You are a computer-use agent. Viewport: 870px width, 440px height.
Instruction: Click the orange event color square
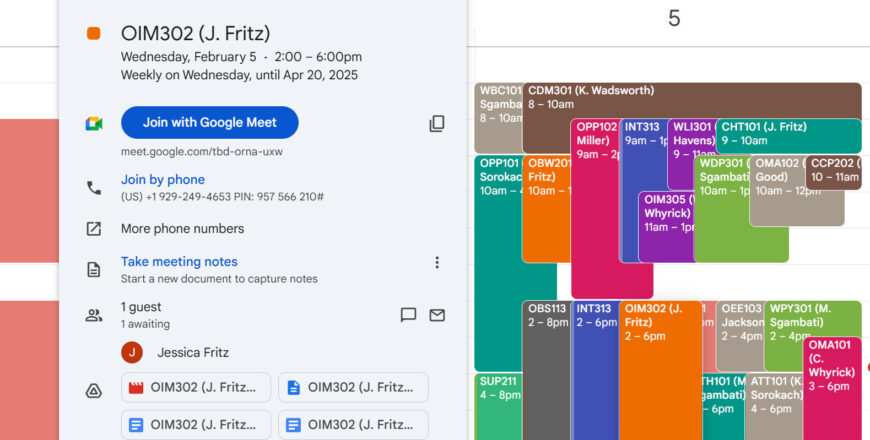pyautogui.click(x=93, y=34)
